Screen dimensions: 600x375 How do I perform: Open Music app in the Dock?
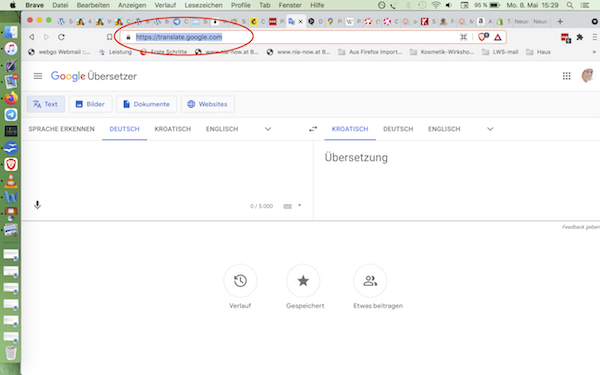(11, 49)
